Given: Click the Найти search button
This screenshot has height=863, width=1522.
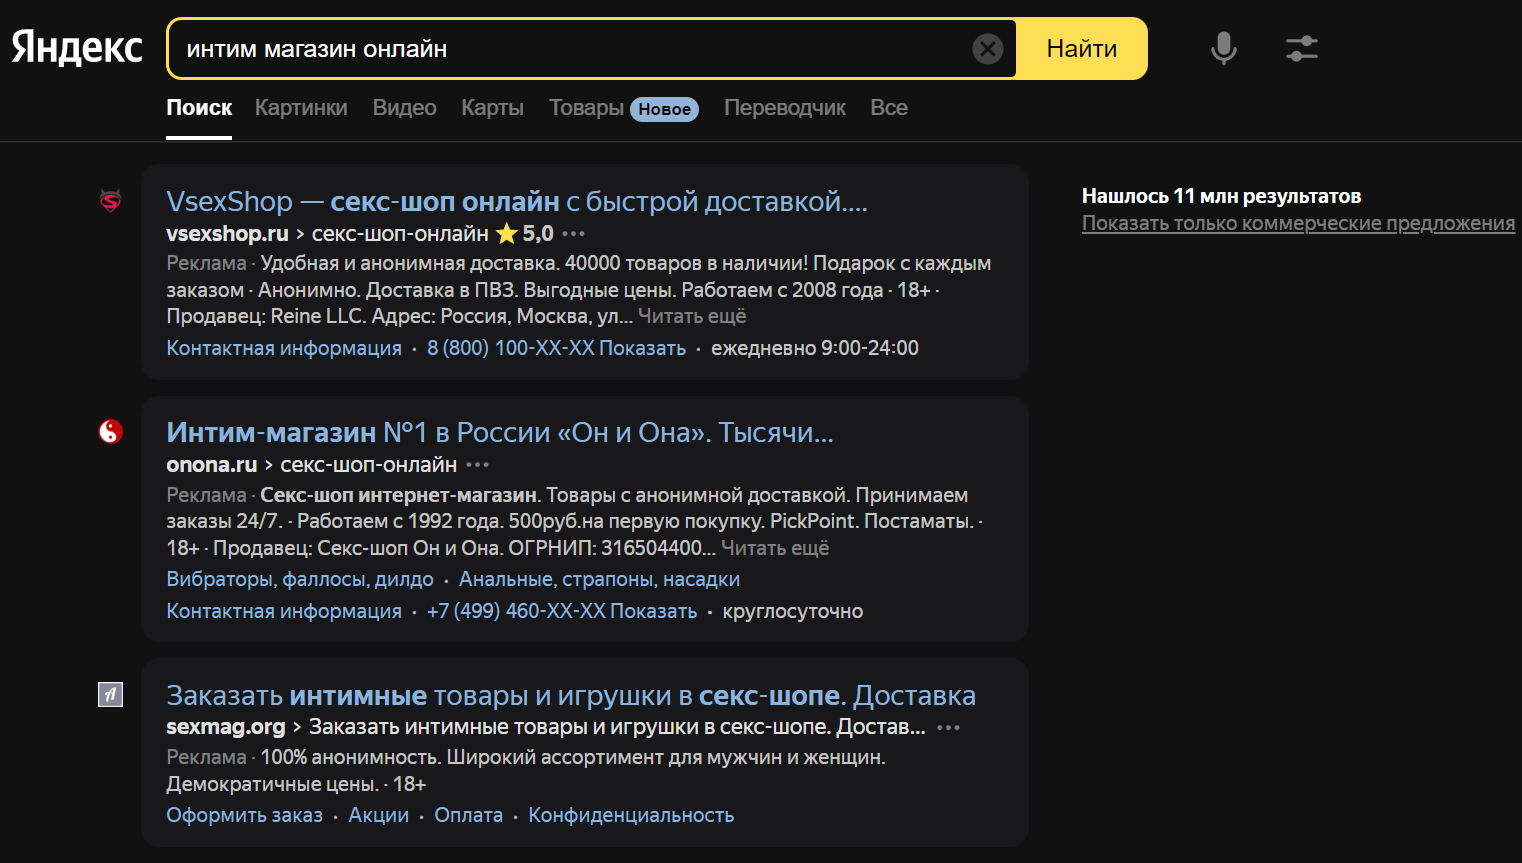Looking at the screenshot, I should (x=1081, y=49).
